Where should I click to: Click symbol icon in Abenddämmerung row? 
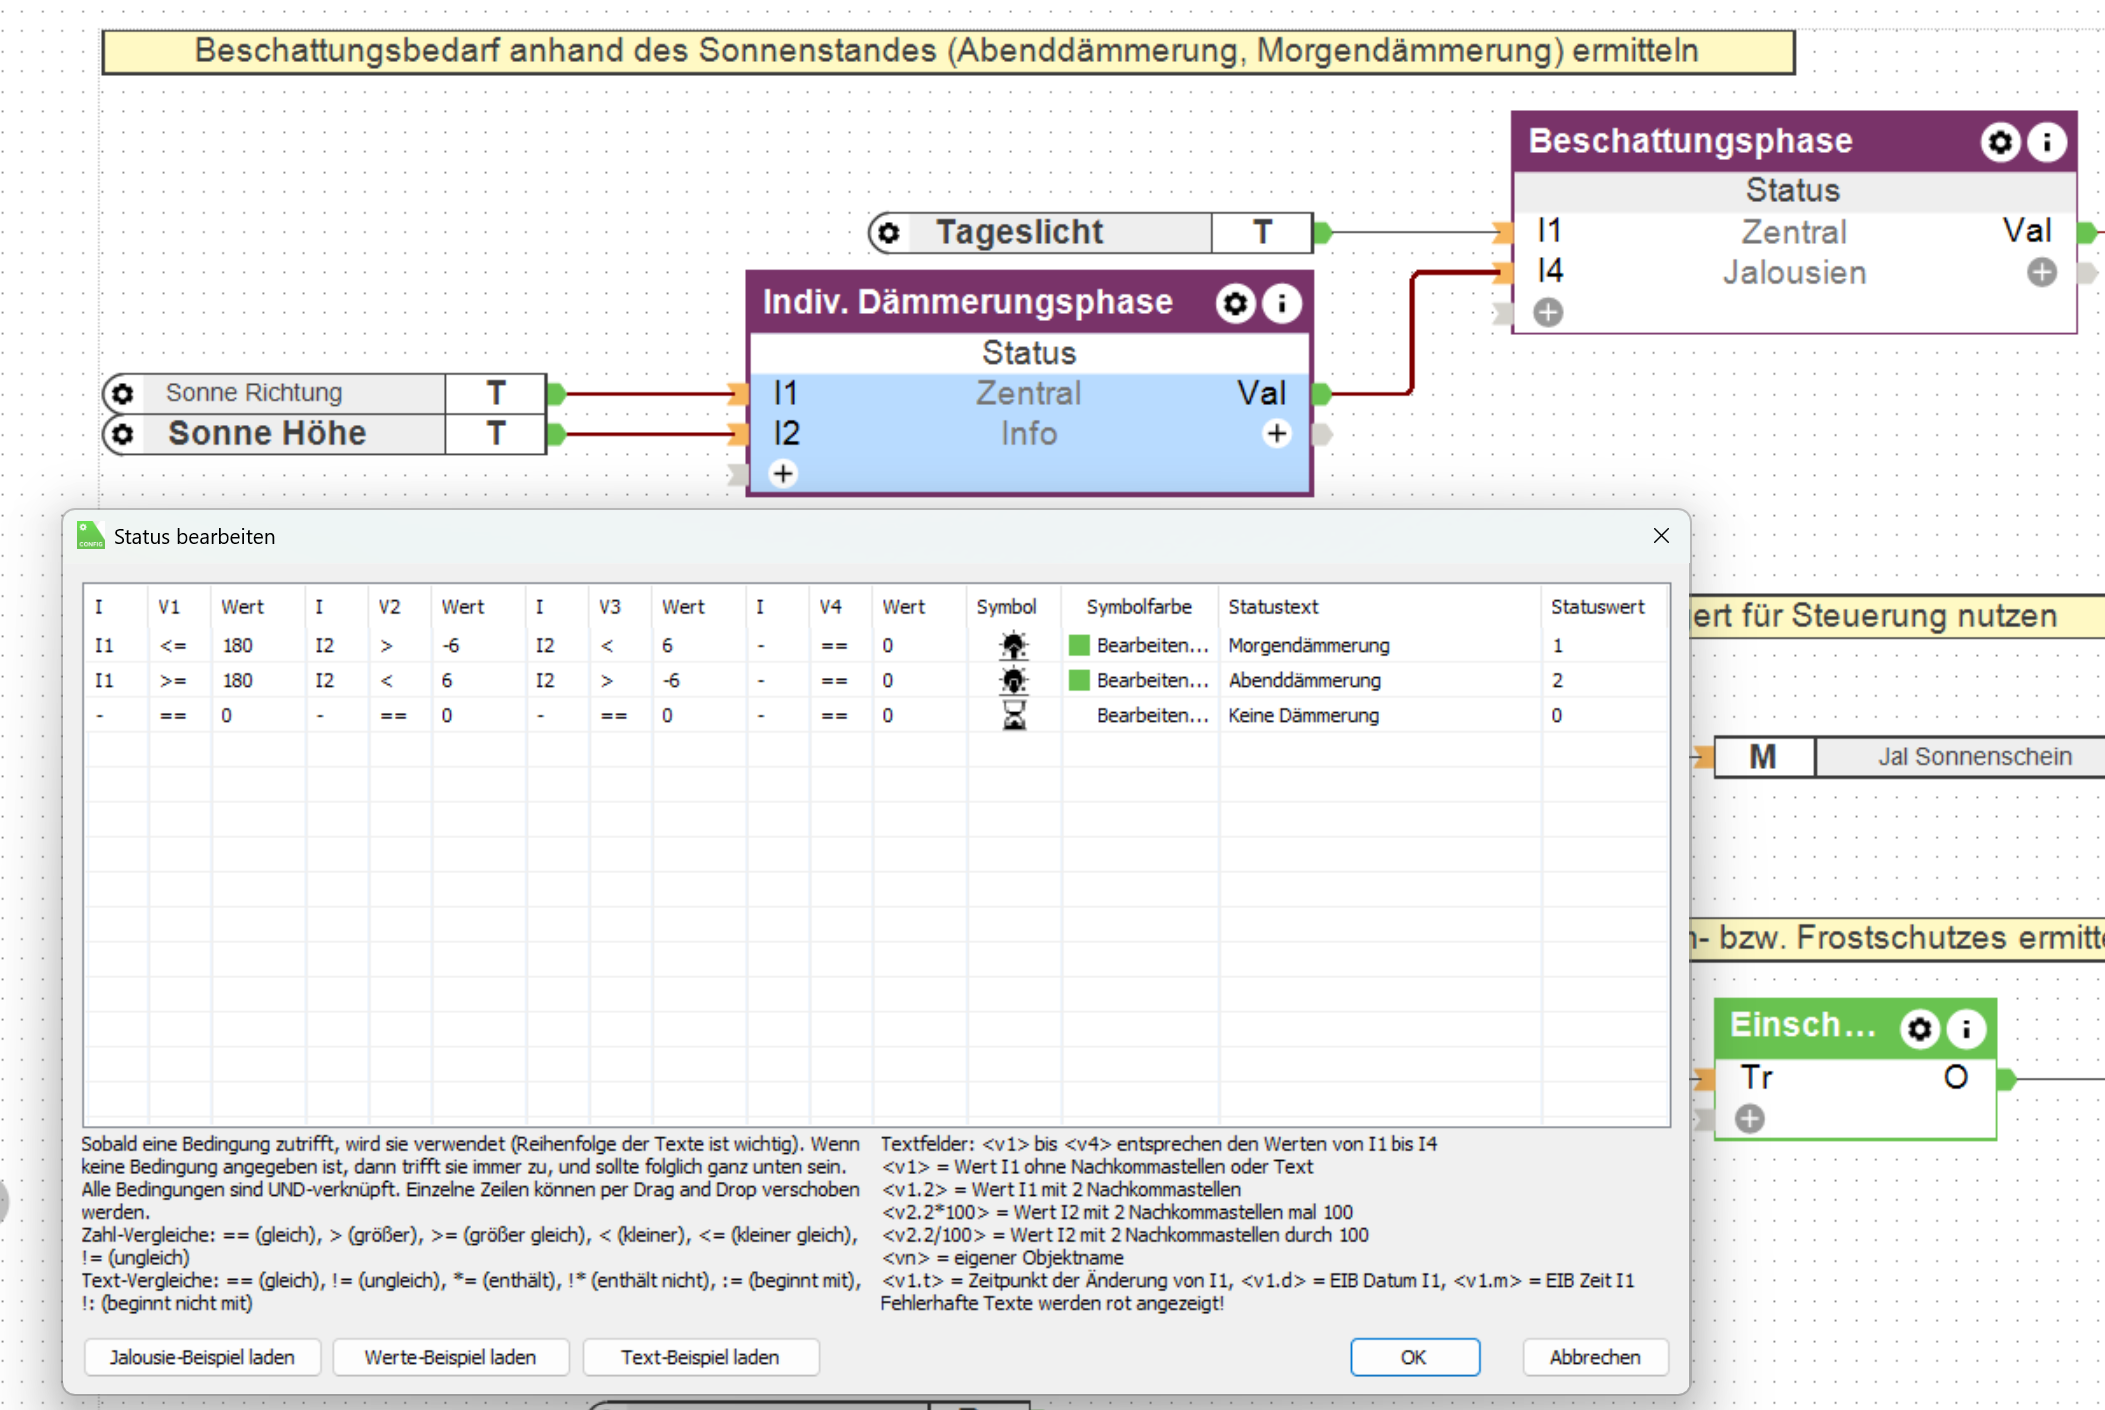pos(1013,681)
